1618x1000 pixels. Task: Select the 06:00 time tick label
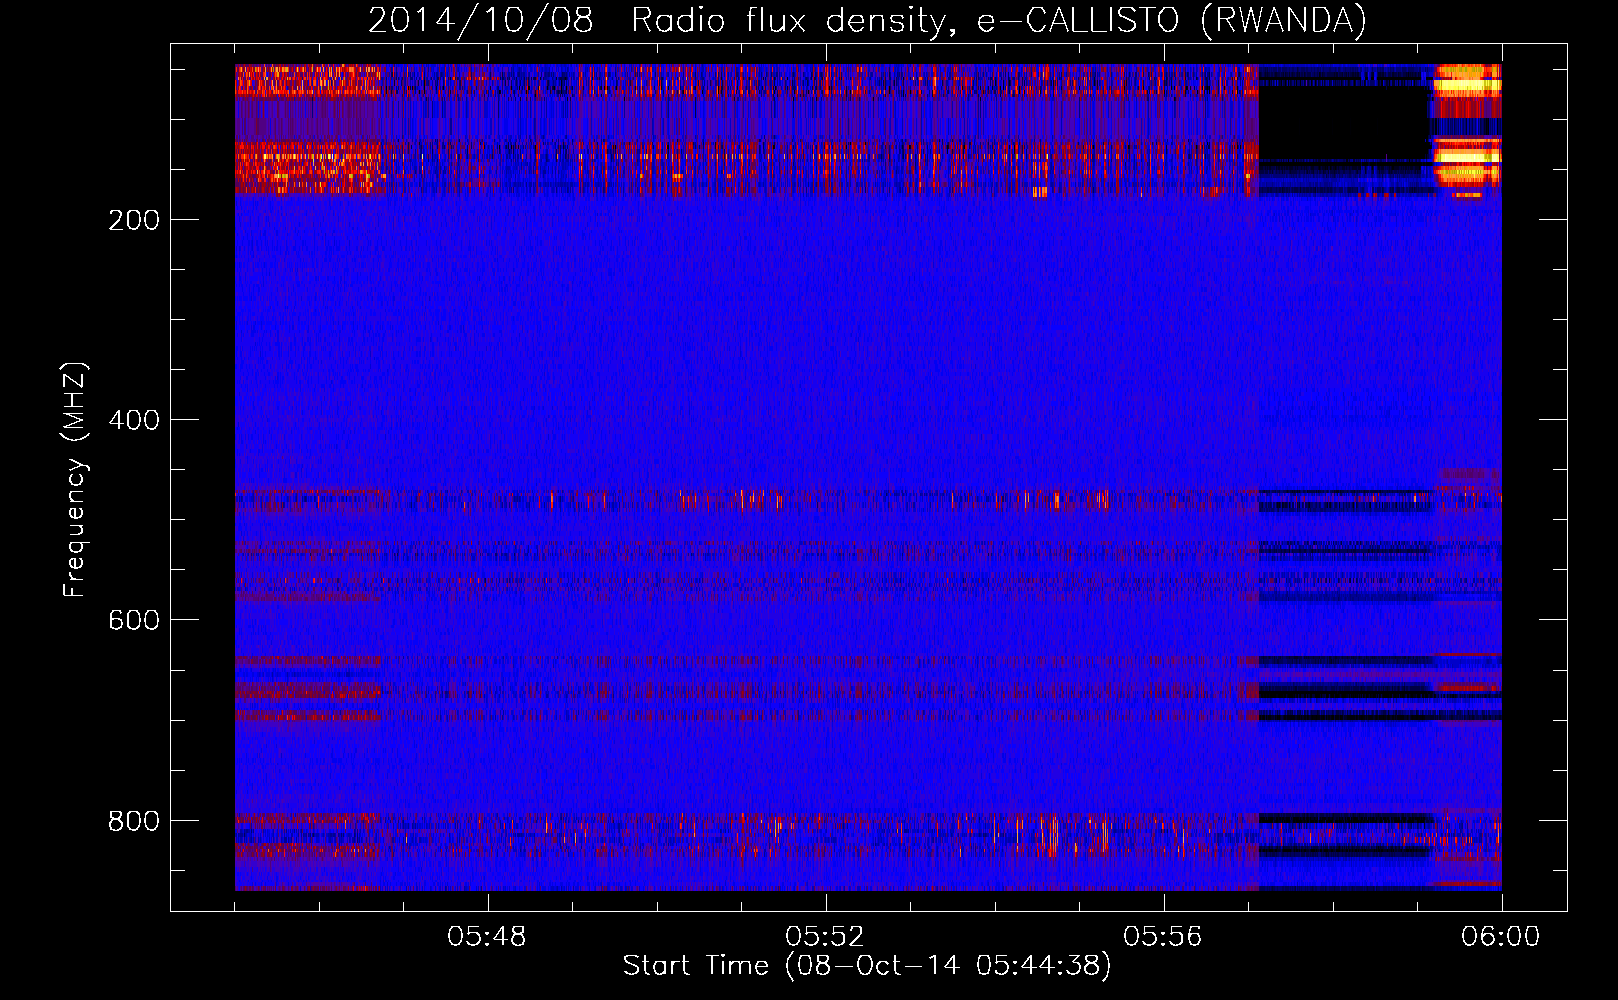click(1501, 937)
